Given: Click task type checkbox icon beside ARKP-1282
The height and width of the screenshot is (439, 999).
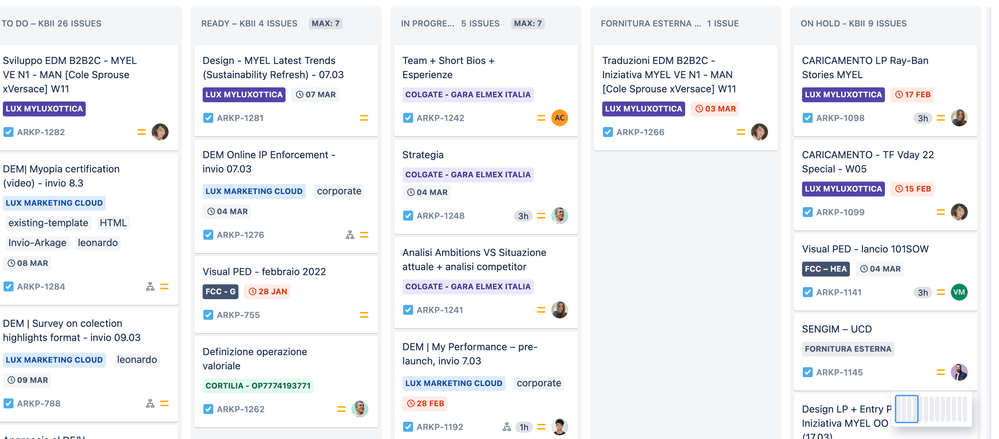Looking at the screenshot, I should point(8,132).
